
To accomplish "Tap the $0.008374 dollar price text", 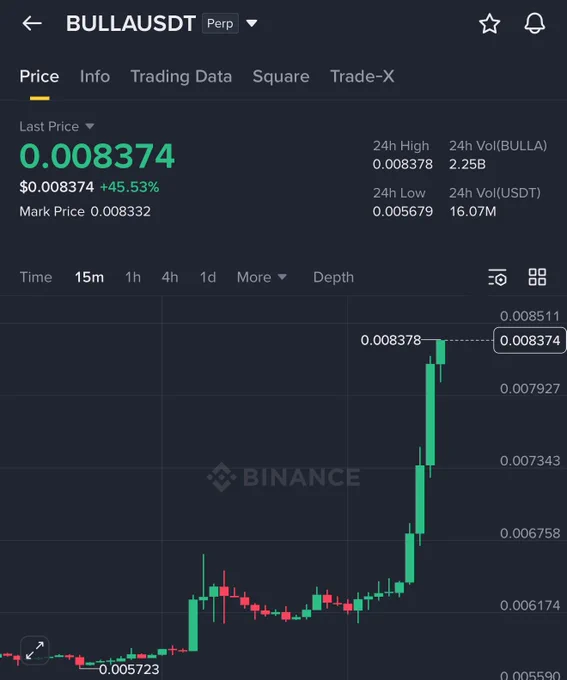I will click(56, 187).
